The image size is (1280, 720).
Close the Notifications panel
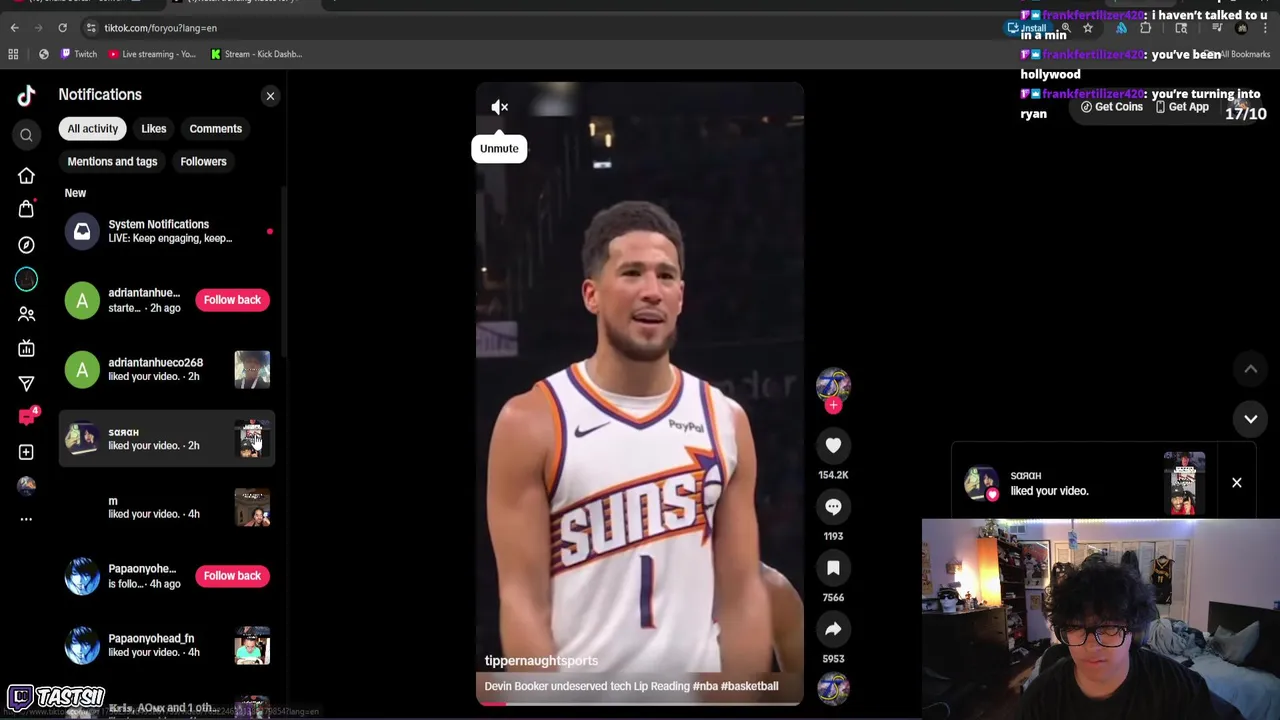[270, 96]
